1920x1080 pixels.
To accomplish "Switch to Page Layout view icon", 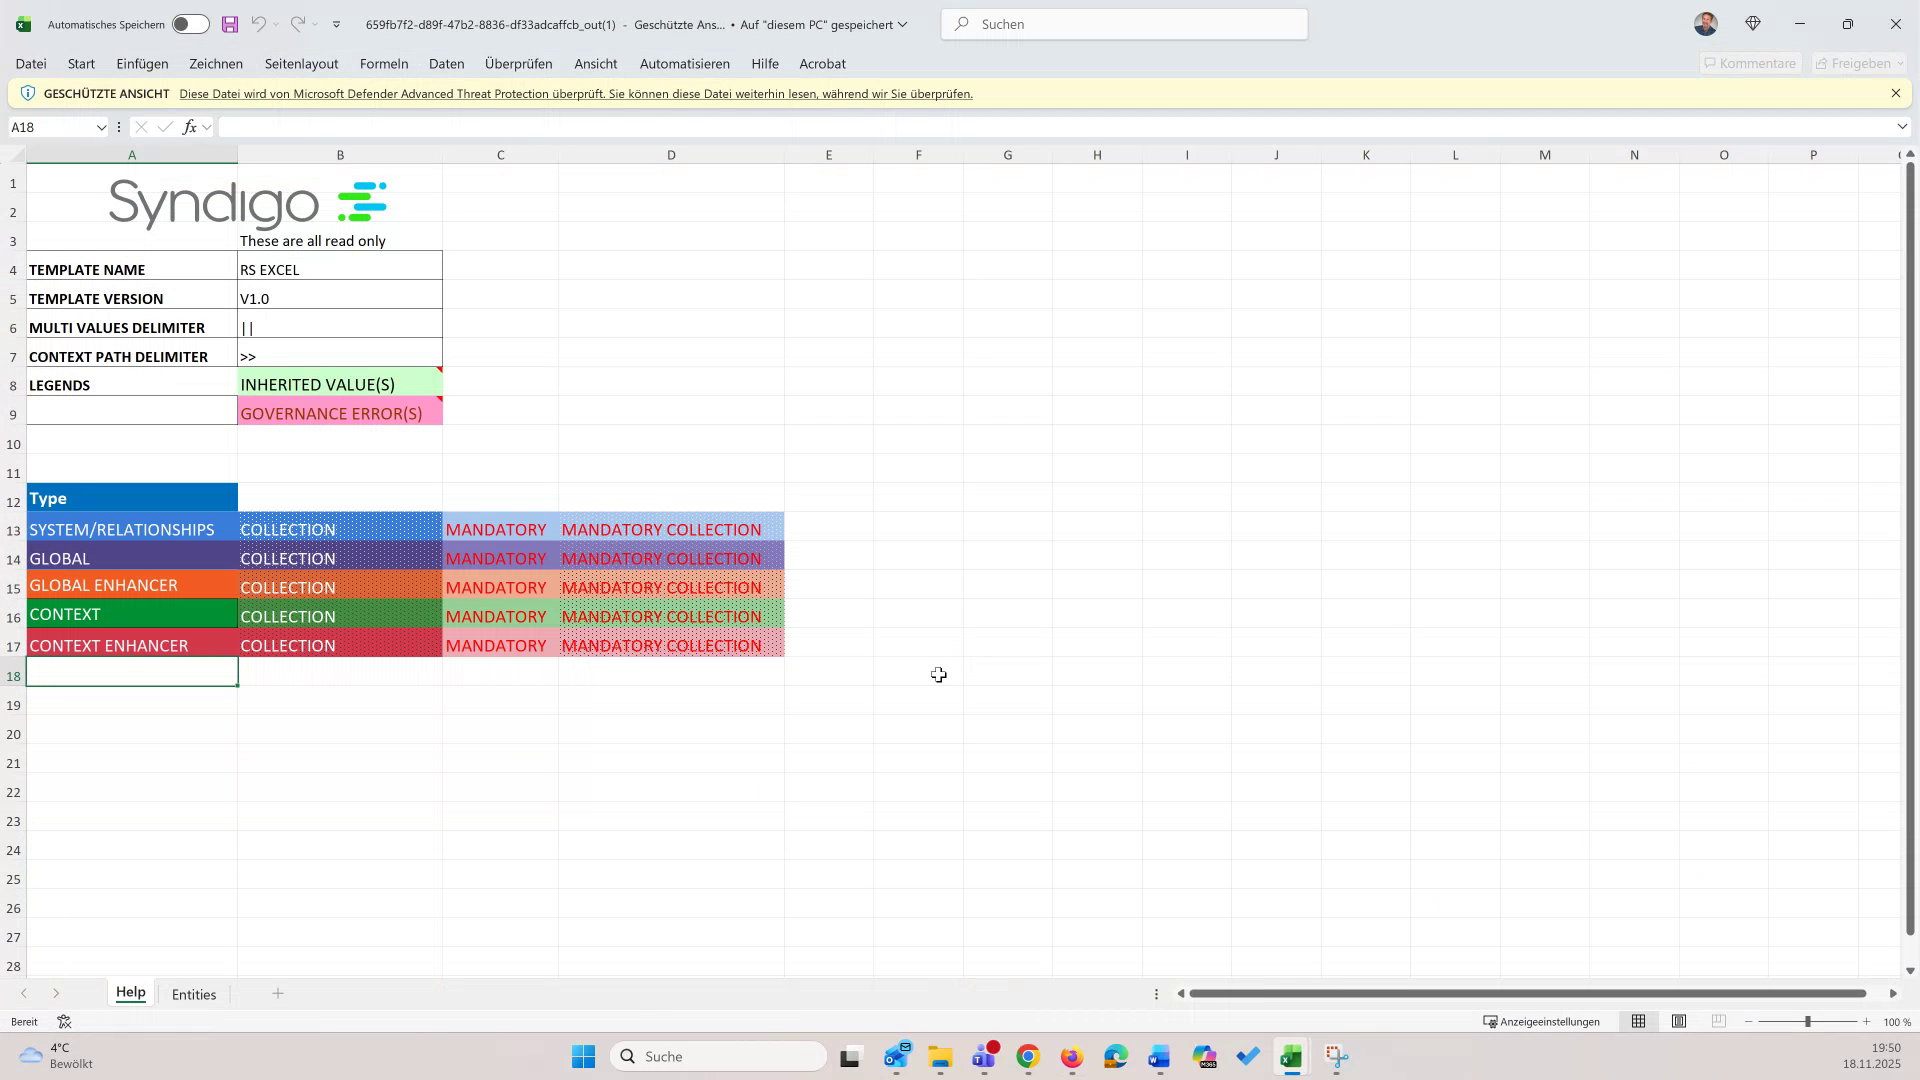I will 1679,1021.
